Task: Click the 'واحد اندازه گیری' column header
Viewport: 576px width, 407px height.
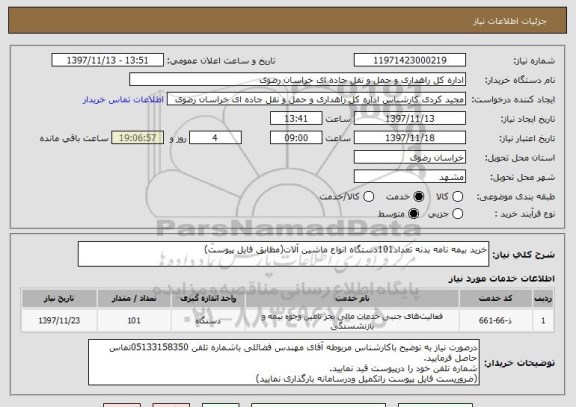Action: click(208, 298)
